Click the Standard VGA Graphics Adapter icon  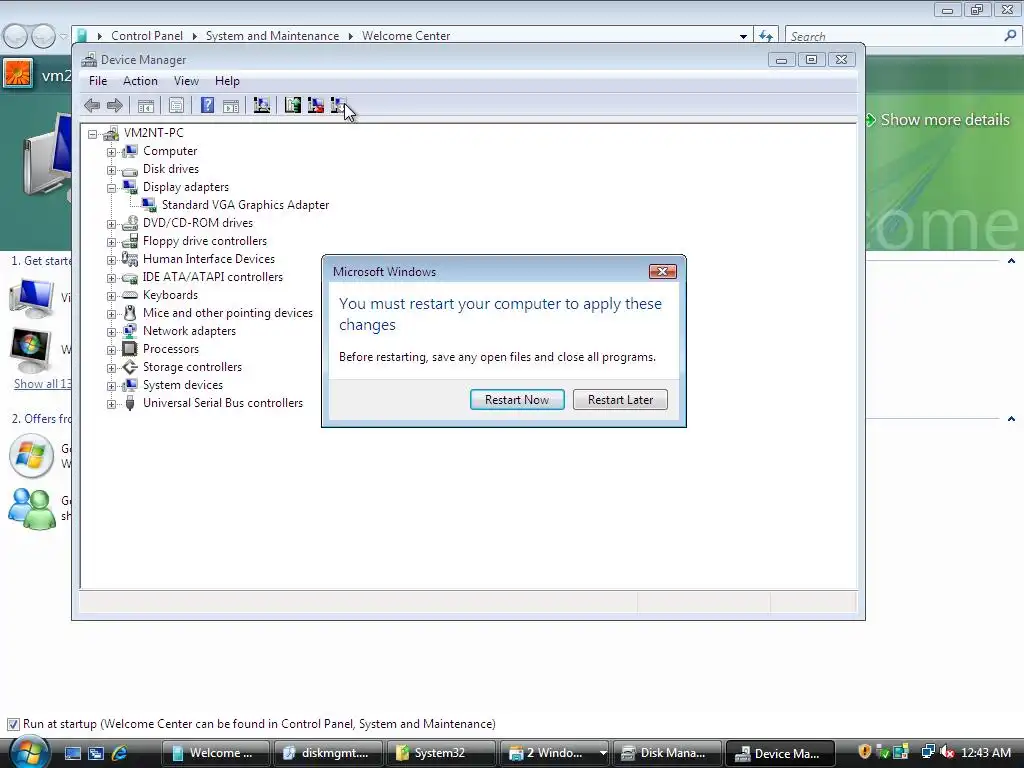[149, 205]
